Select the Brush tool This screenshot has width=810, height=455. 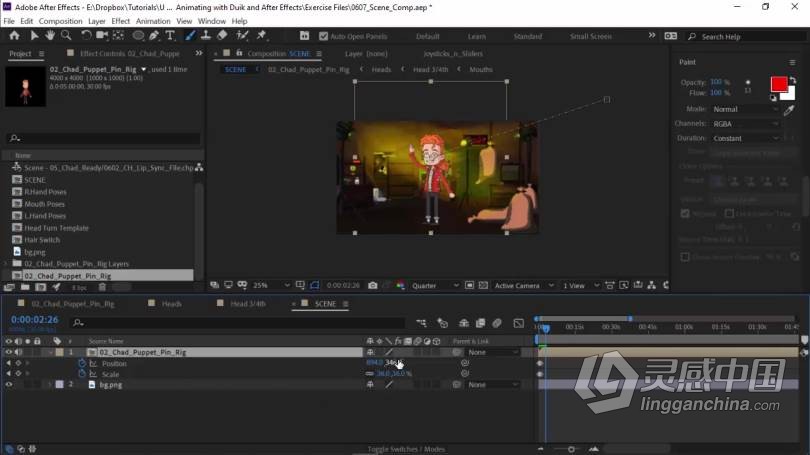[190, 35]
